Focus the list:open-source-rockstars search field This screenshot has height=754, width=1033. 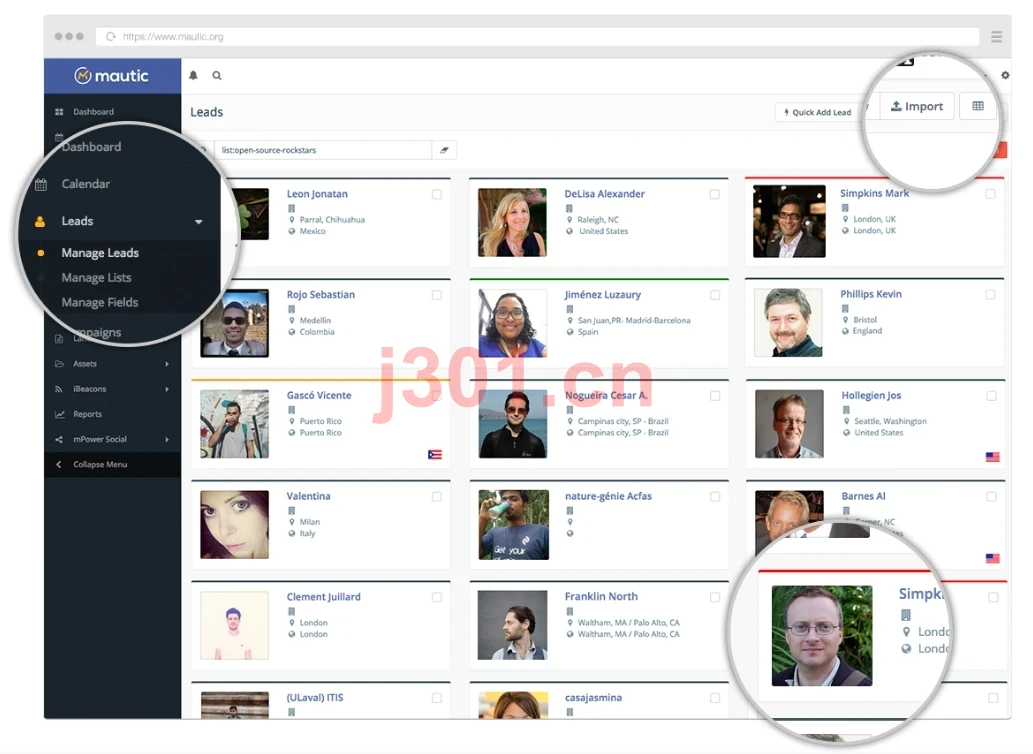[x=323, y=150]
